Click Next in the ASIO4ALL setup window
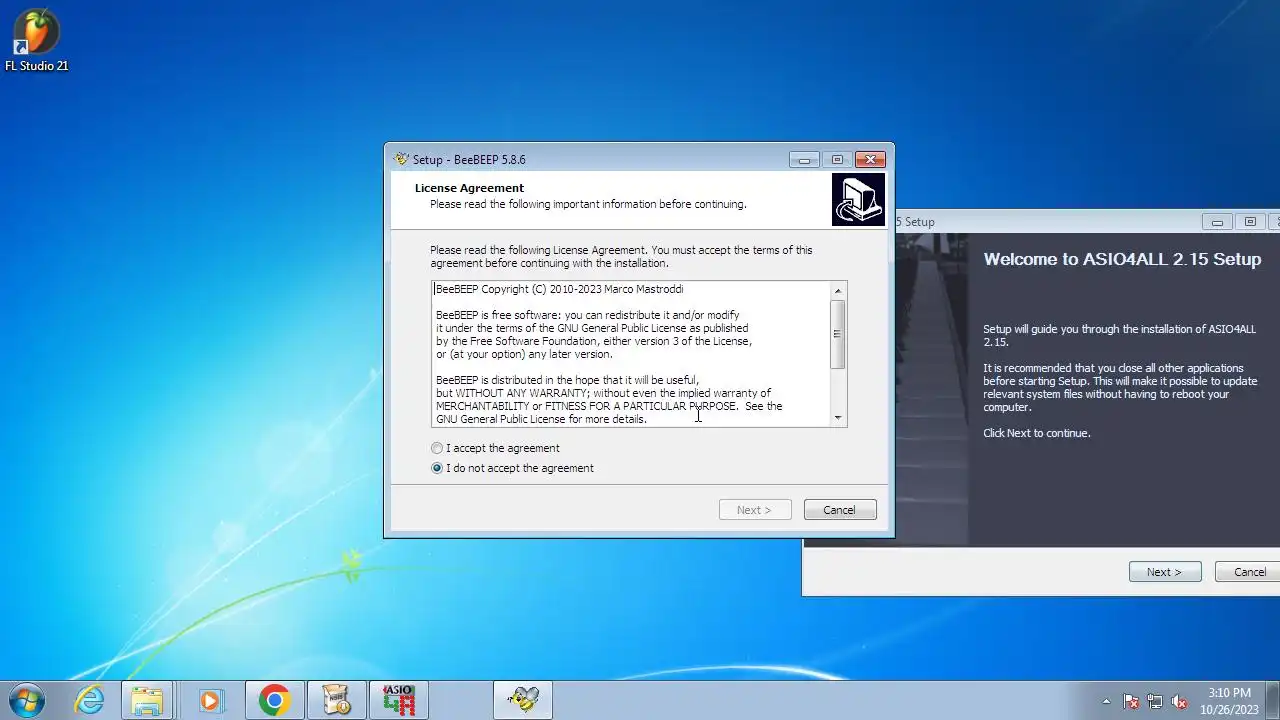This screenshot has height=720, width=1280. [x=1165, y=572]
